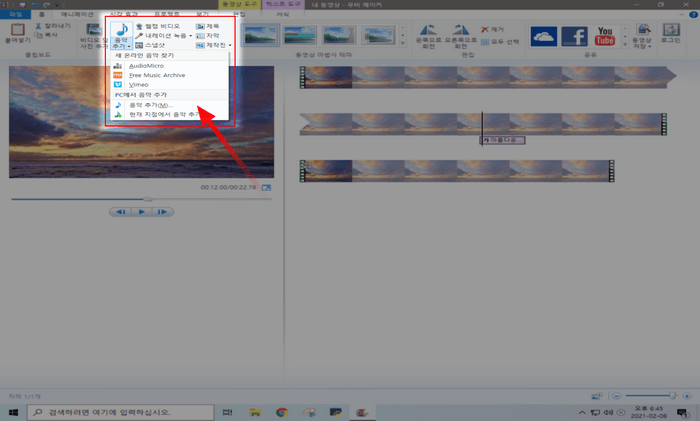Open Task View on the taskbar
Screen dimensions: 700x421
228,413
